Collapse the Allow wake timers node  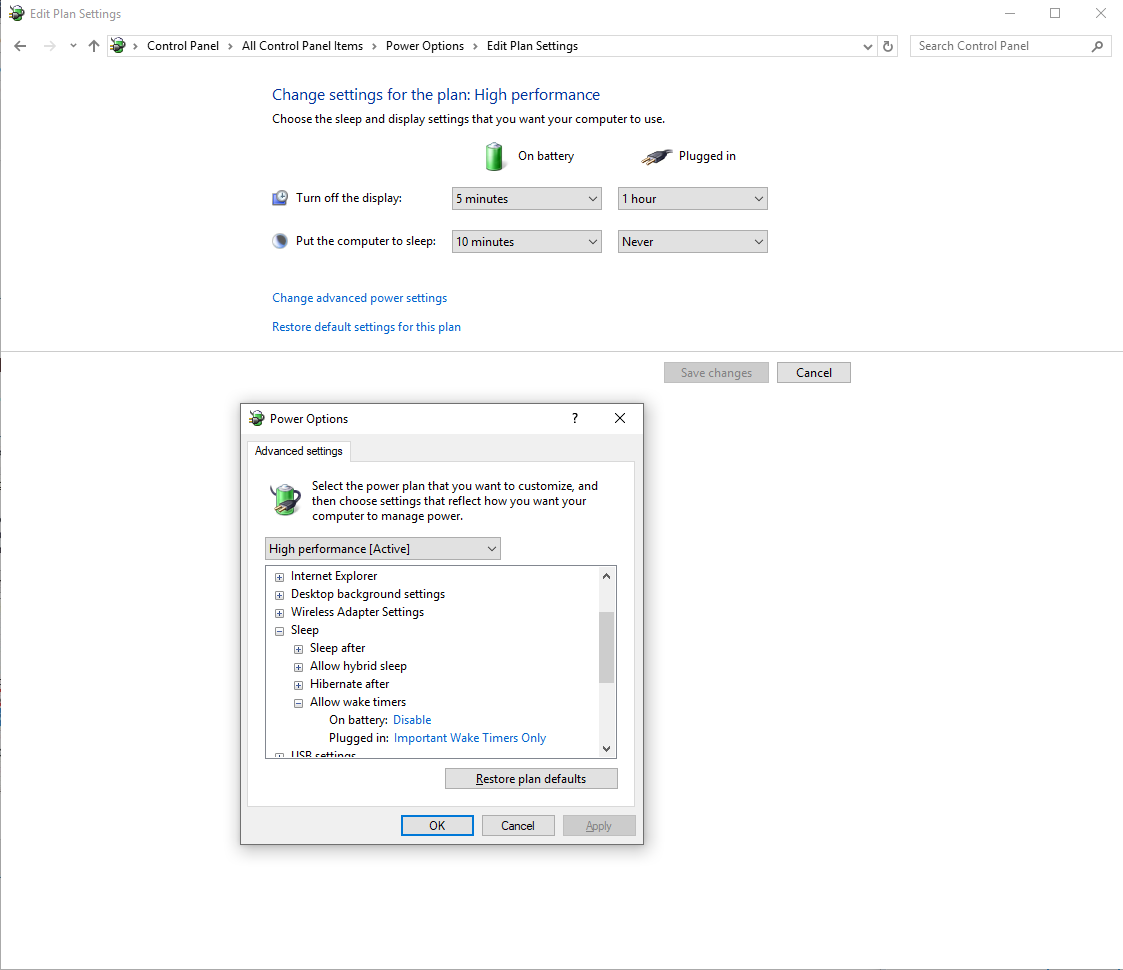coord(298,703)
